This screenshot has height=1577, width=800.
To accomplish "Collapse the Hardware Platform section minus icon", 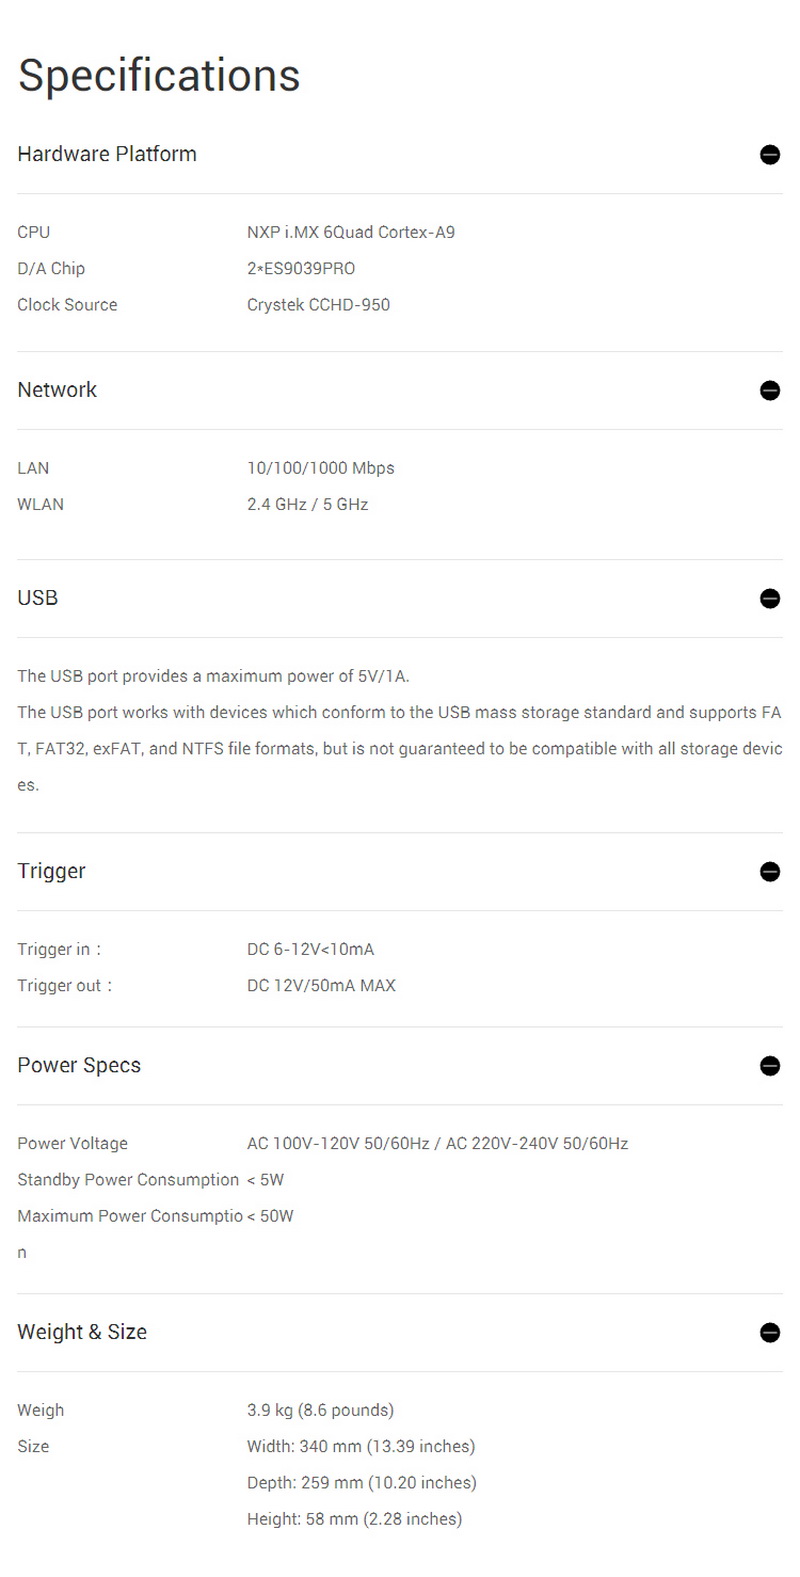I will [769, 155].
